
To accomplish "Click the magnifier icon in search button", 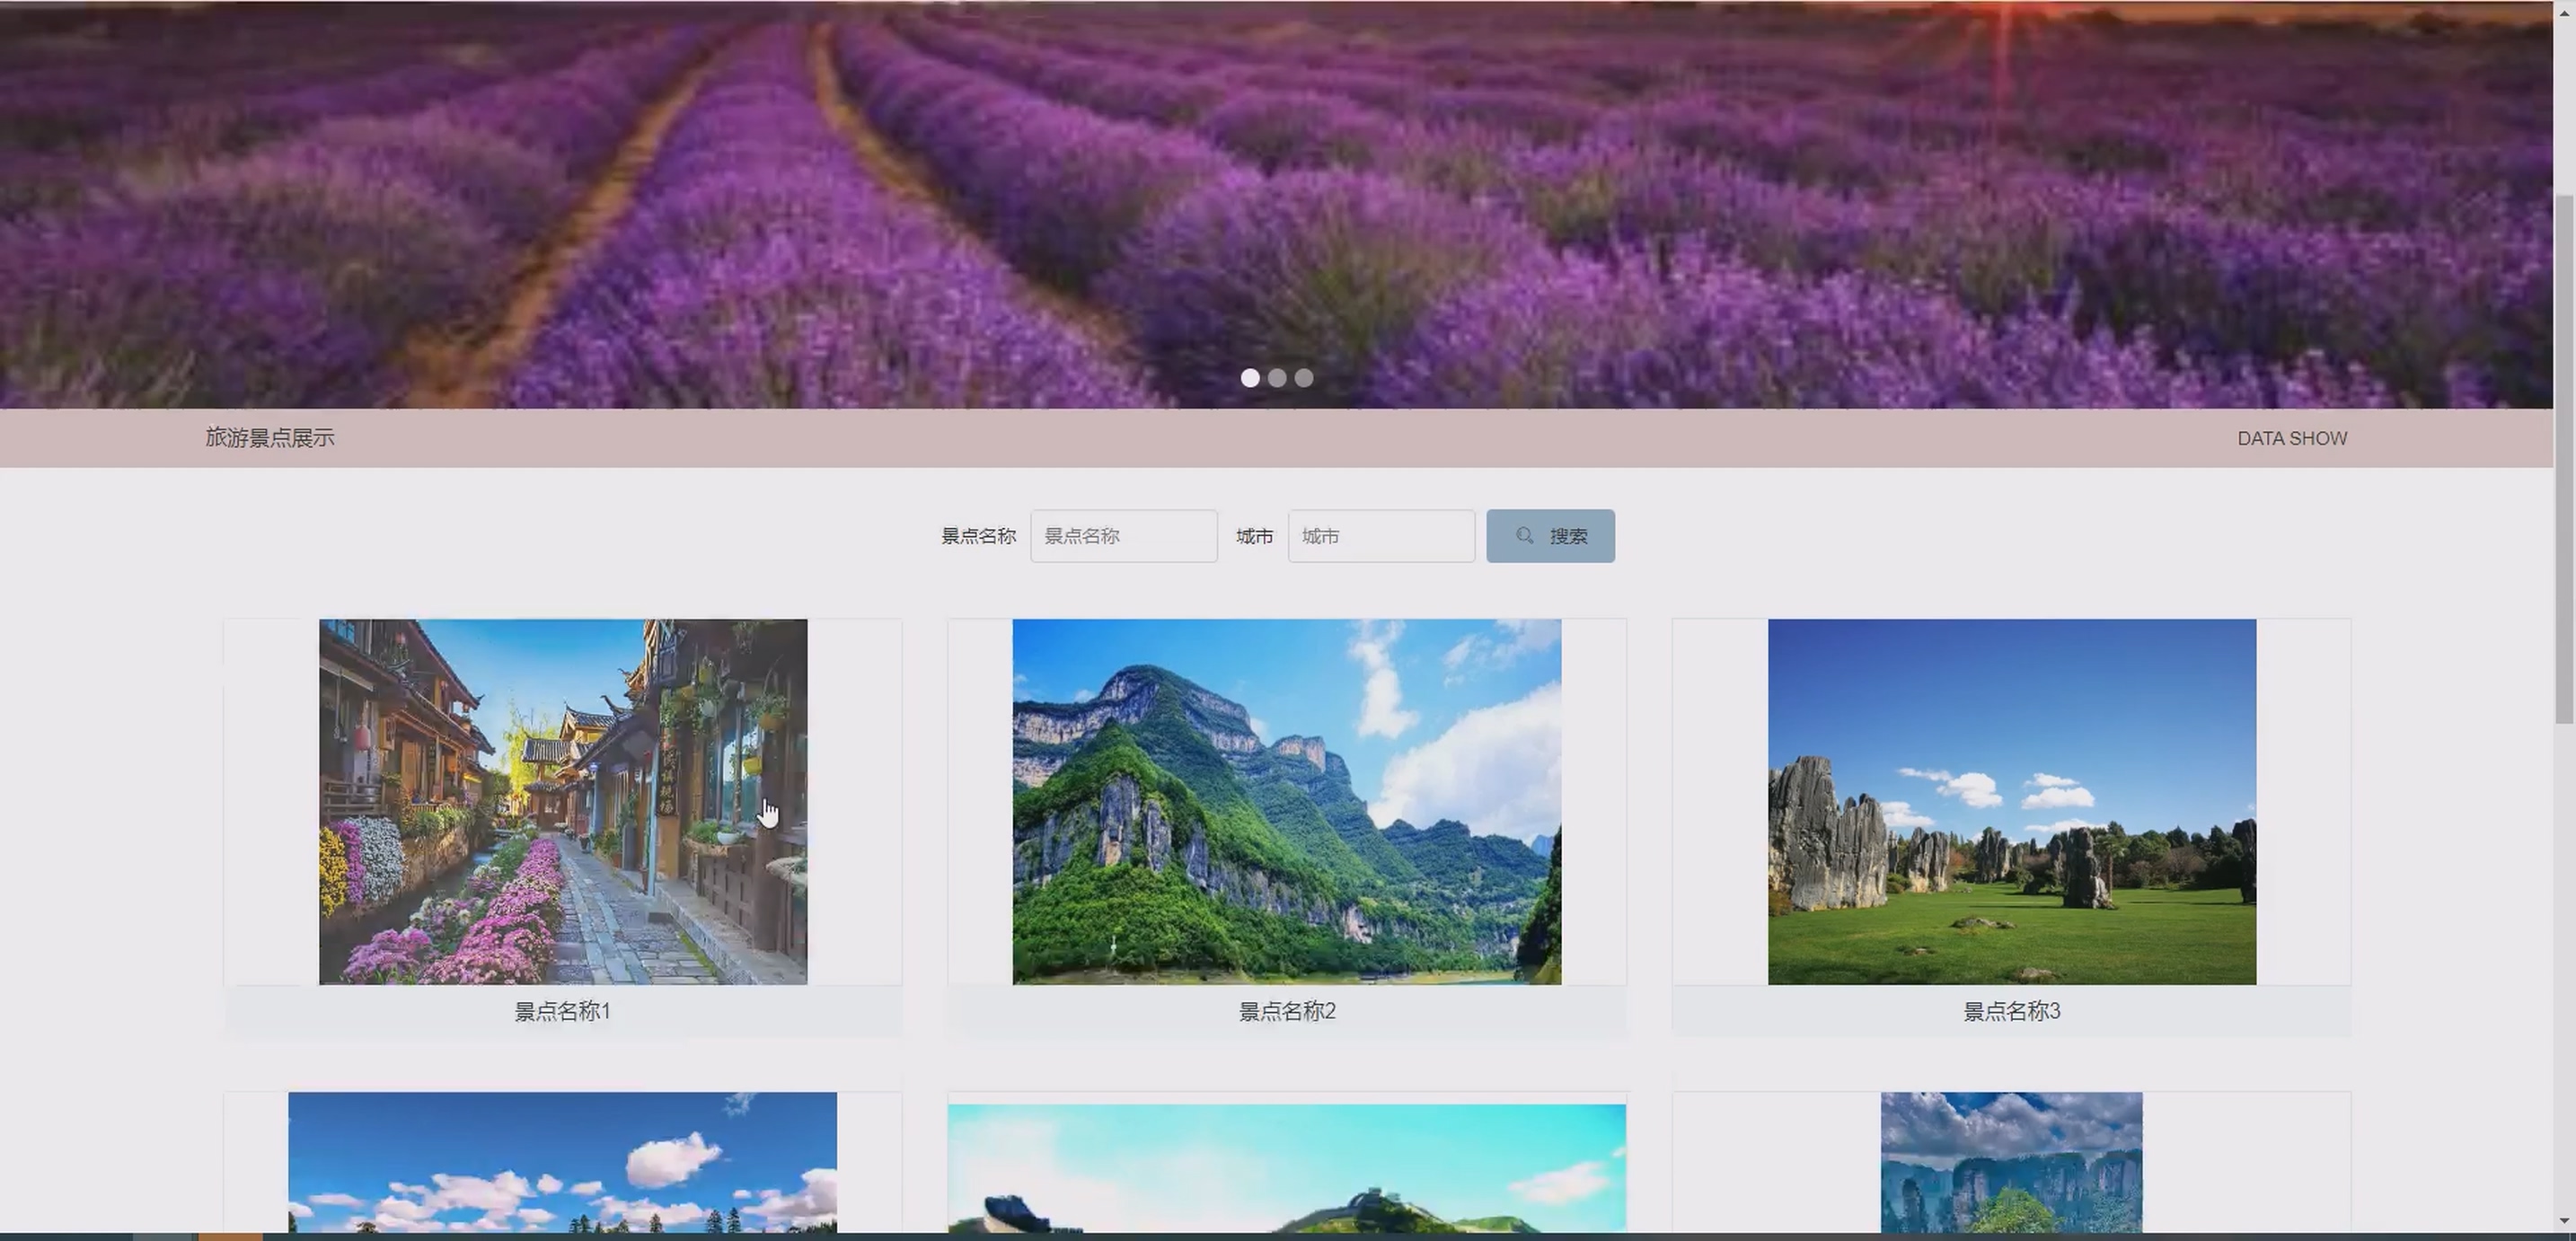I will point(1524,536).
